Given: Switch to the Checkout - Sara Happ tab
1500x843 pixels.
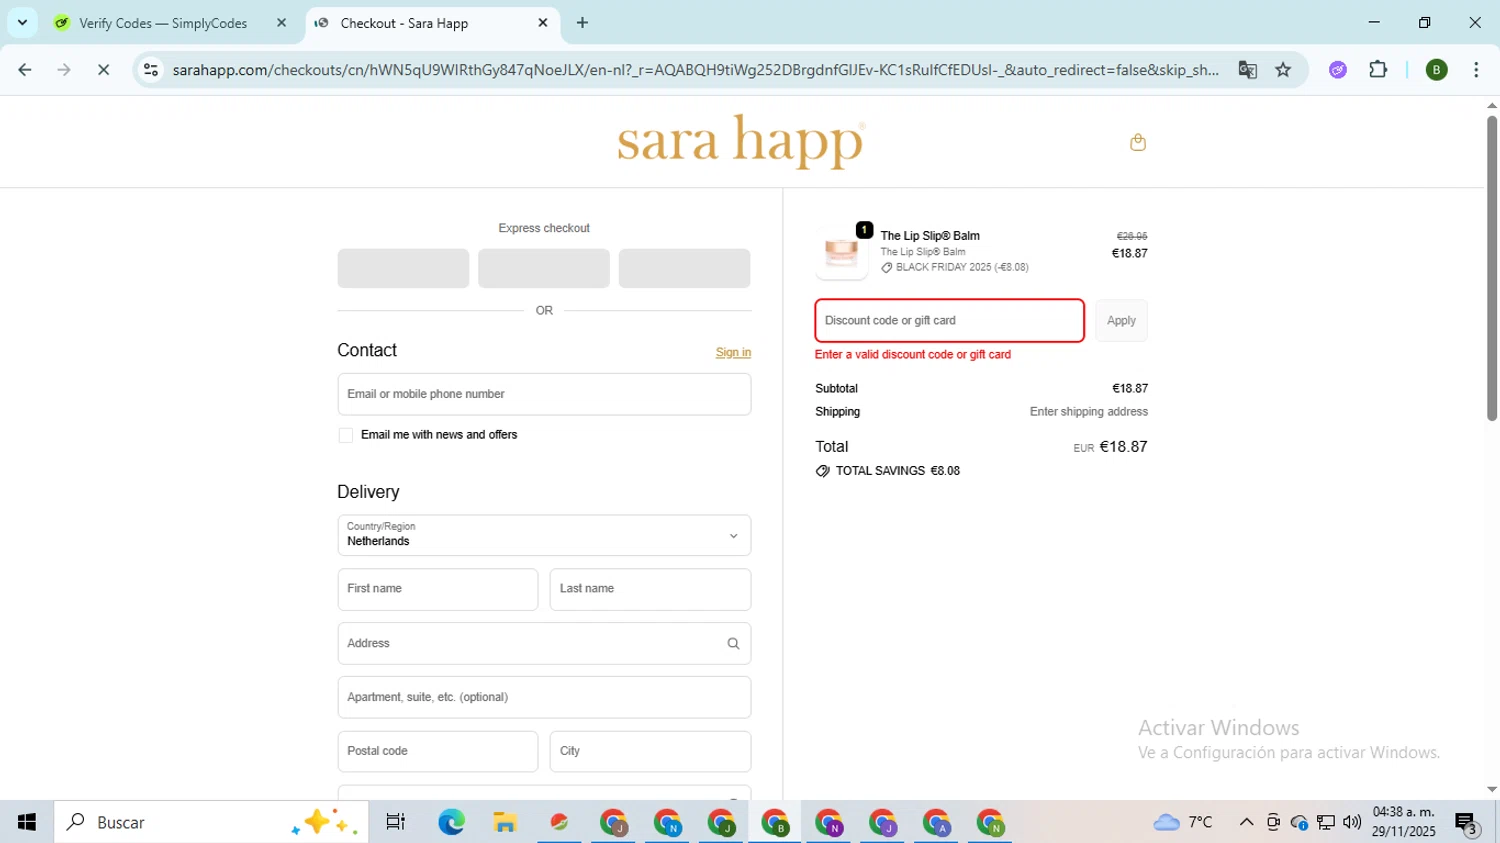Looking at the screenshot, I should point(404,23).
